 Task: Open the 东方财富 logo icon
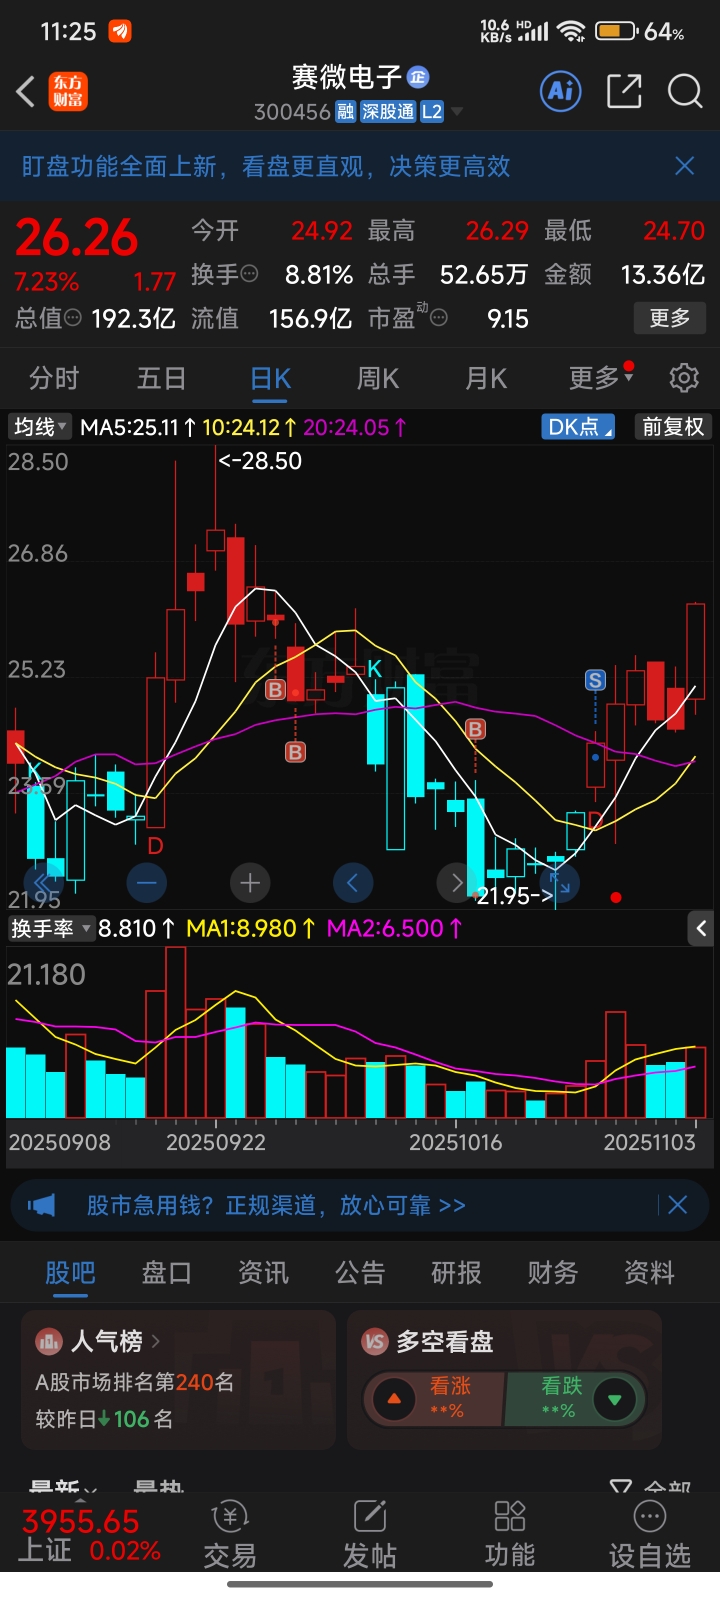click(x=69, y=92)
